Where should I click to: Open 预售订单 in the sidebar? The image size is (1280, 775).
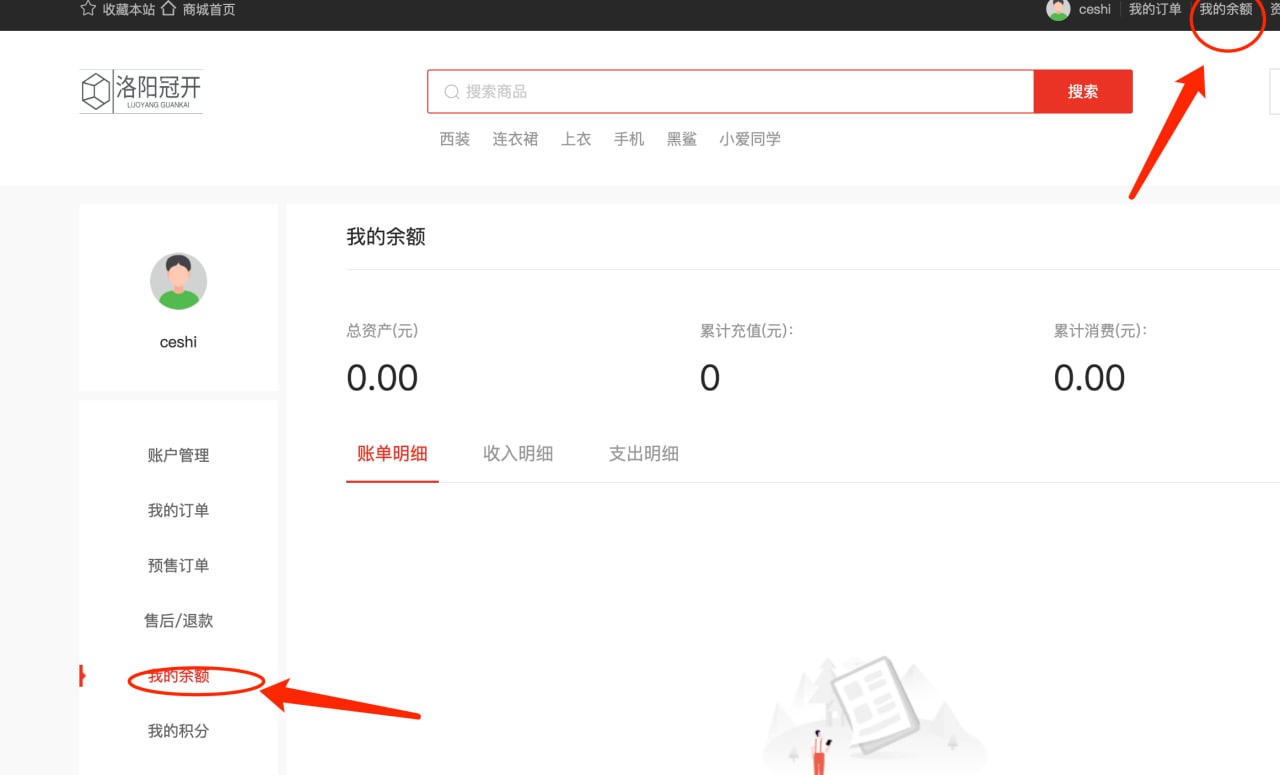(179, 565)
